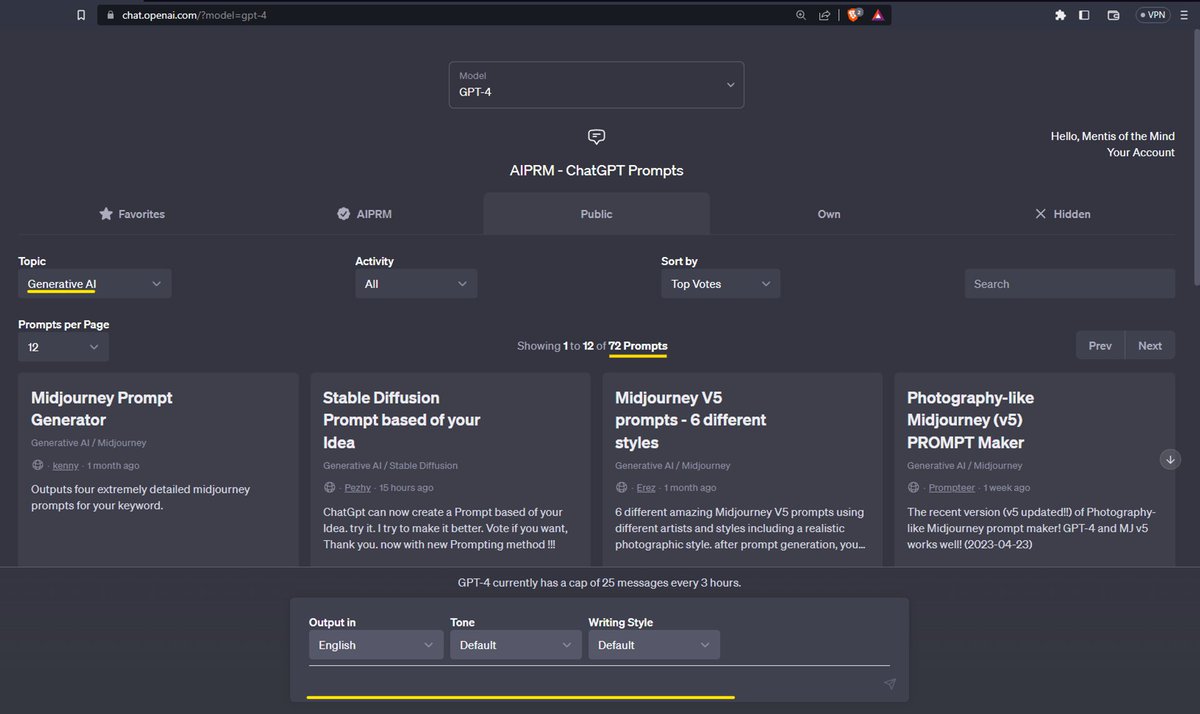Click the Brave Rewards triangle icon

pos(878,15)
